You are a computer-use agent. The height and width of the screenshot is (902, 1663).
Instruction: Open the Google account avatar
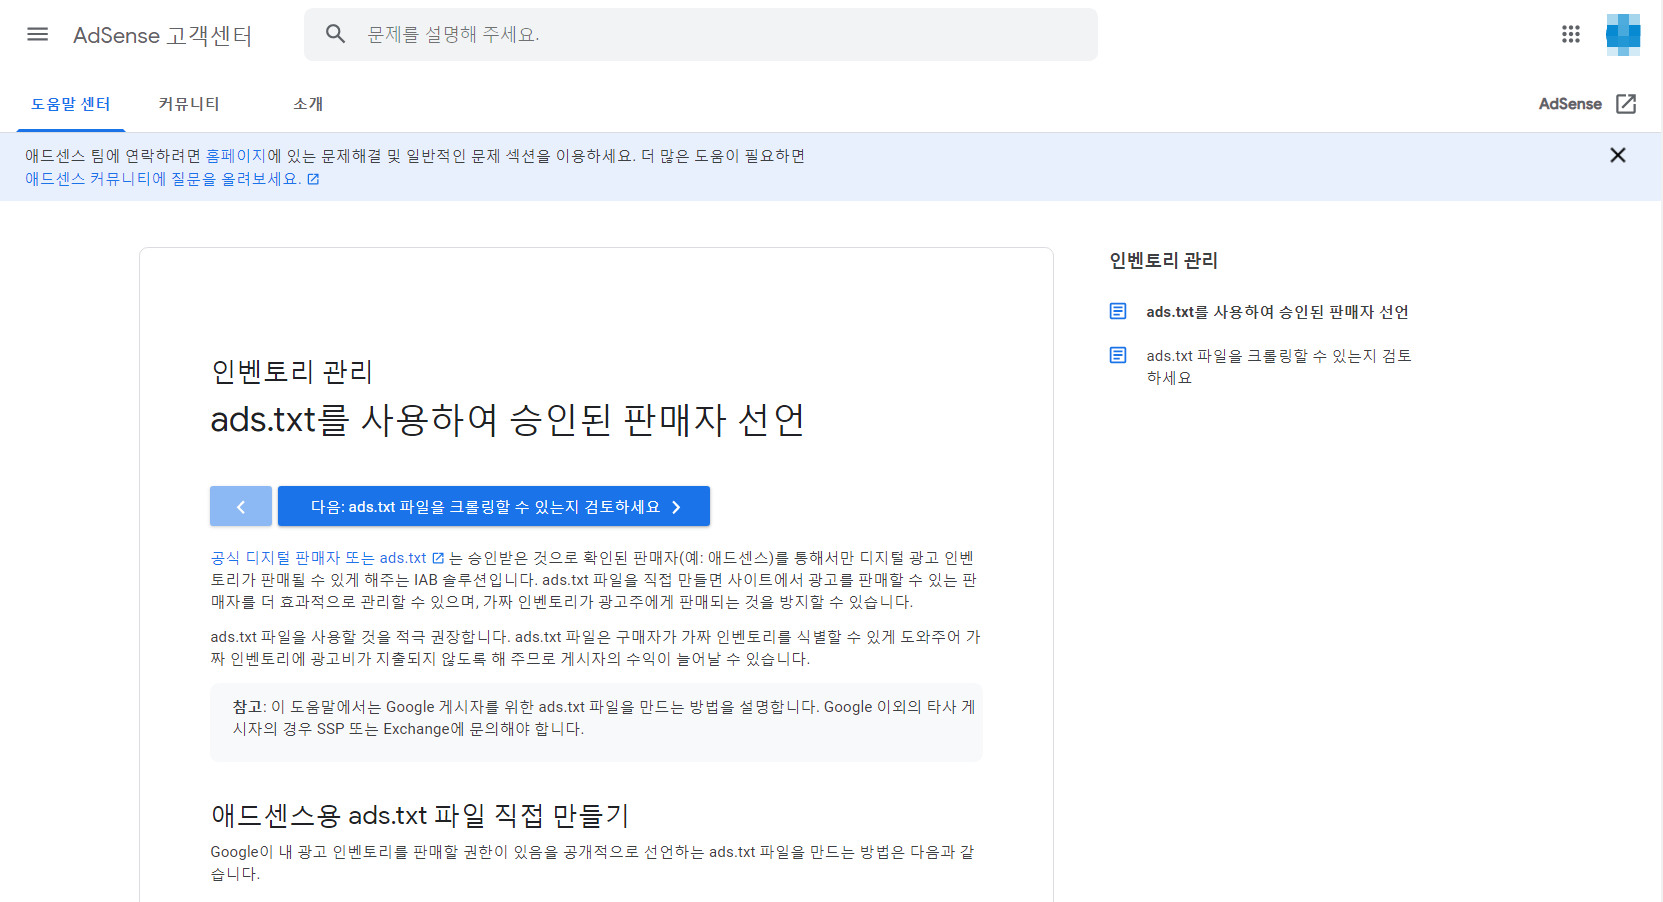tap(1623, 35)
